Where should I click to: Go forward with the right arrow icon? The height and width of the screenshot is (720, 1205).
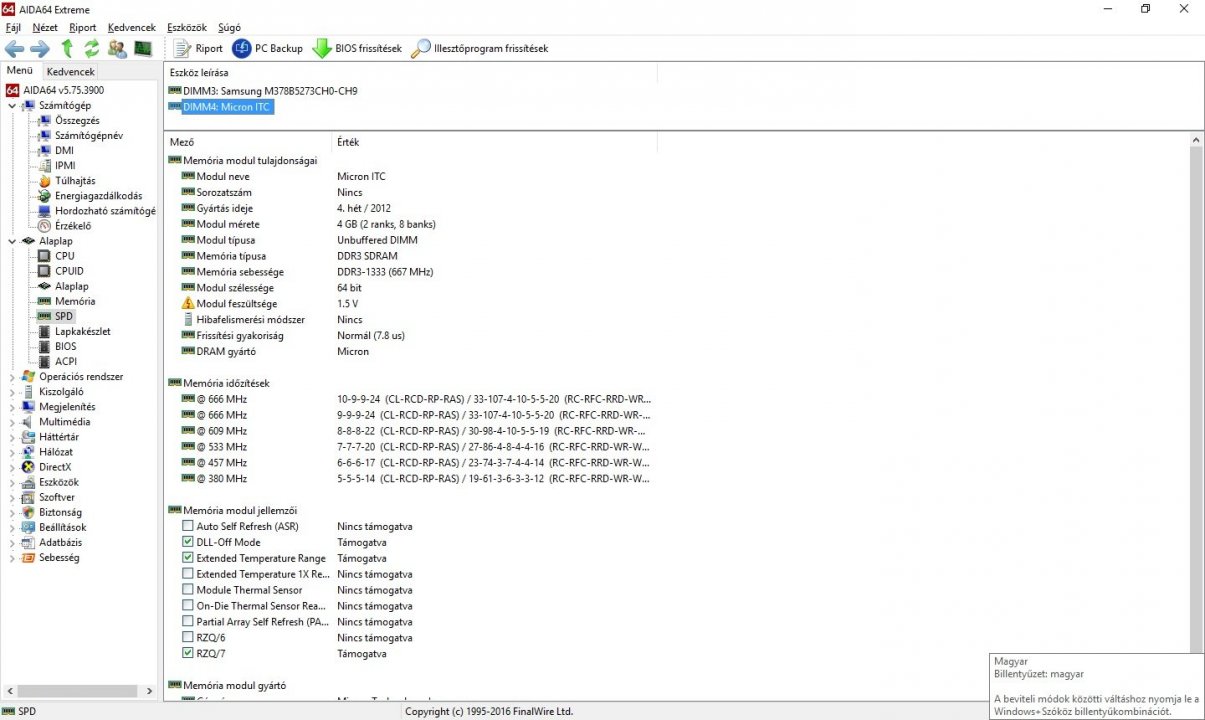40,48
